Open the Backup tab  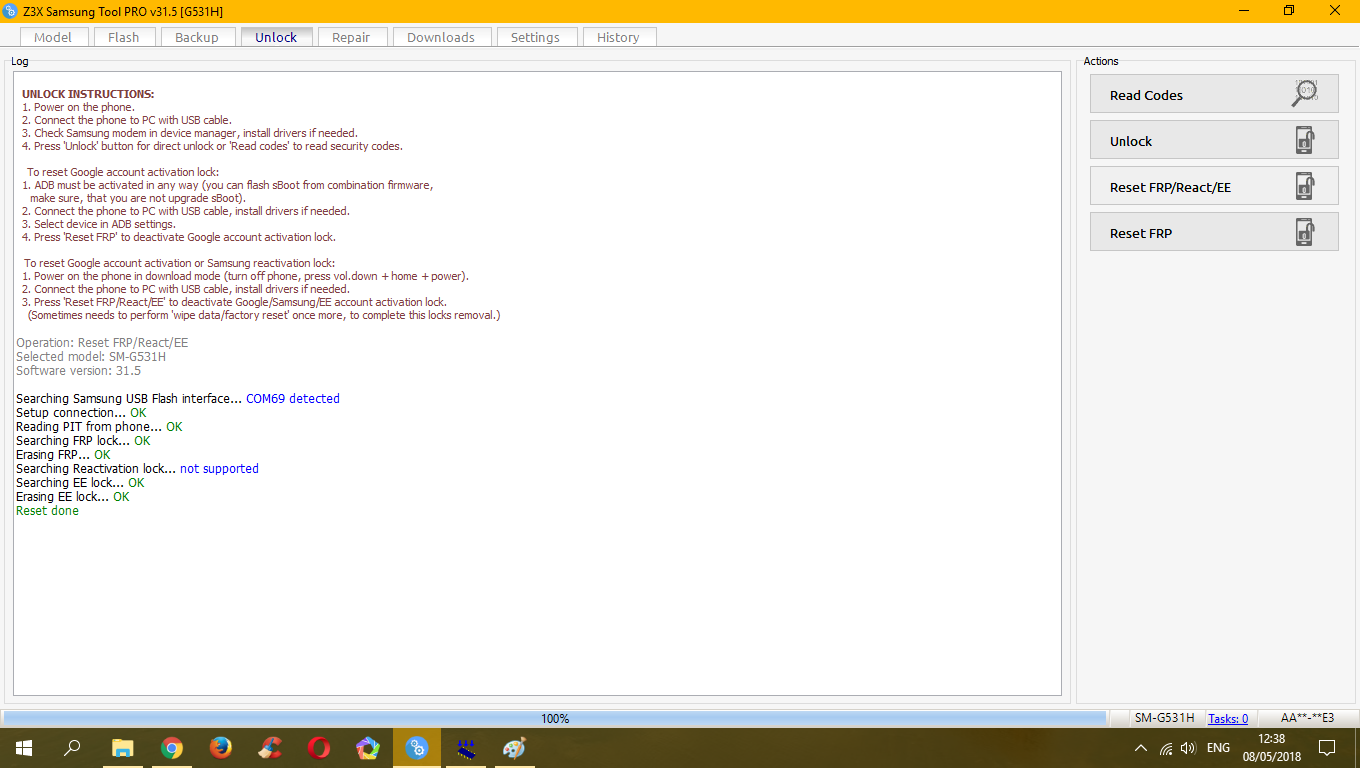tap(197, 37)
